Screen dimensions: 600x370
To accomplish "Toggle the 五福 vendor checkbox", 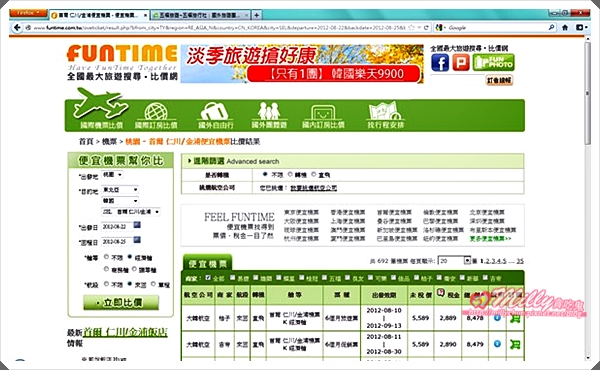I will pyautogui.click(x=324, y=278).
